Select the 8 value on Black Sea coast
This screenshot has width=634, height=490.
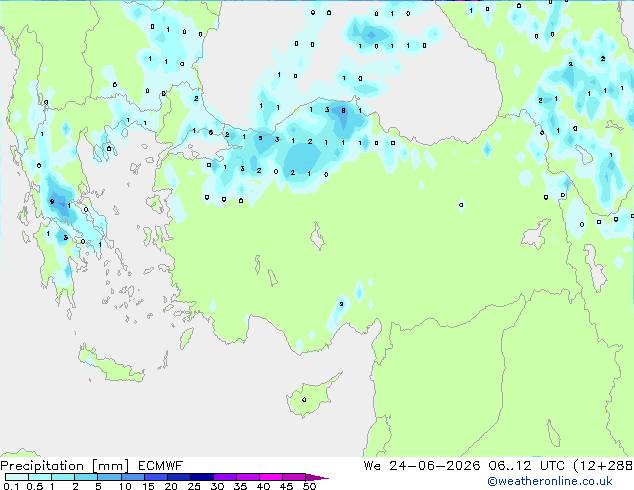pyautogui.click(x=343, y=110)
